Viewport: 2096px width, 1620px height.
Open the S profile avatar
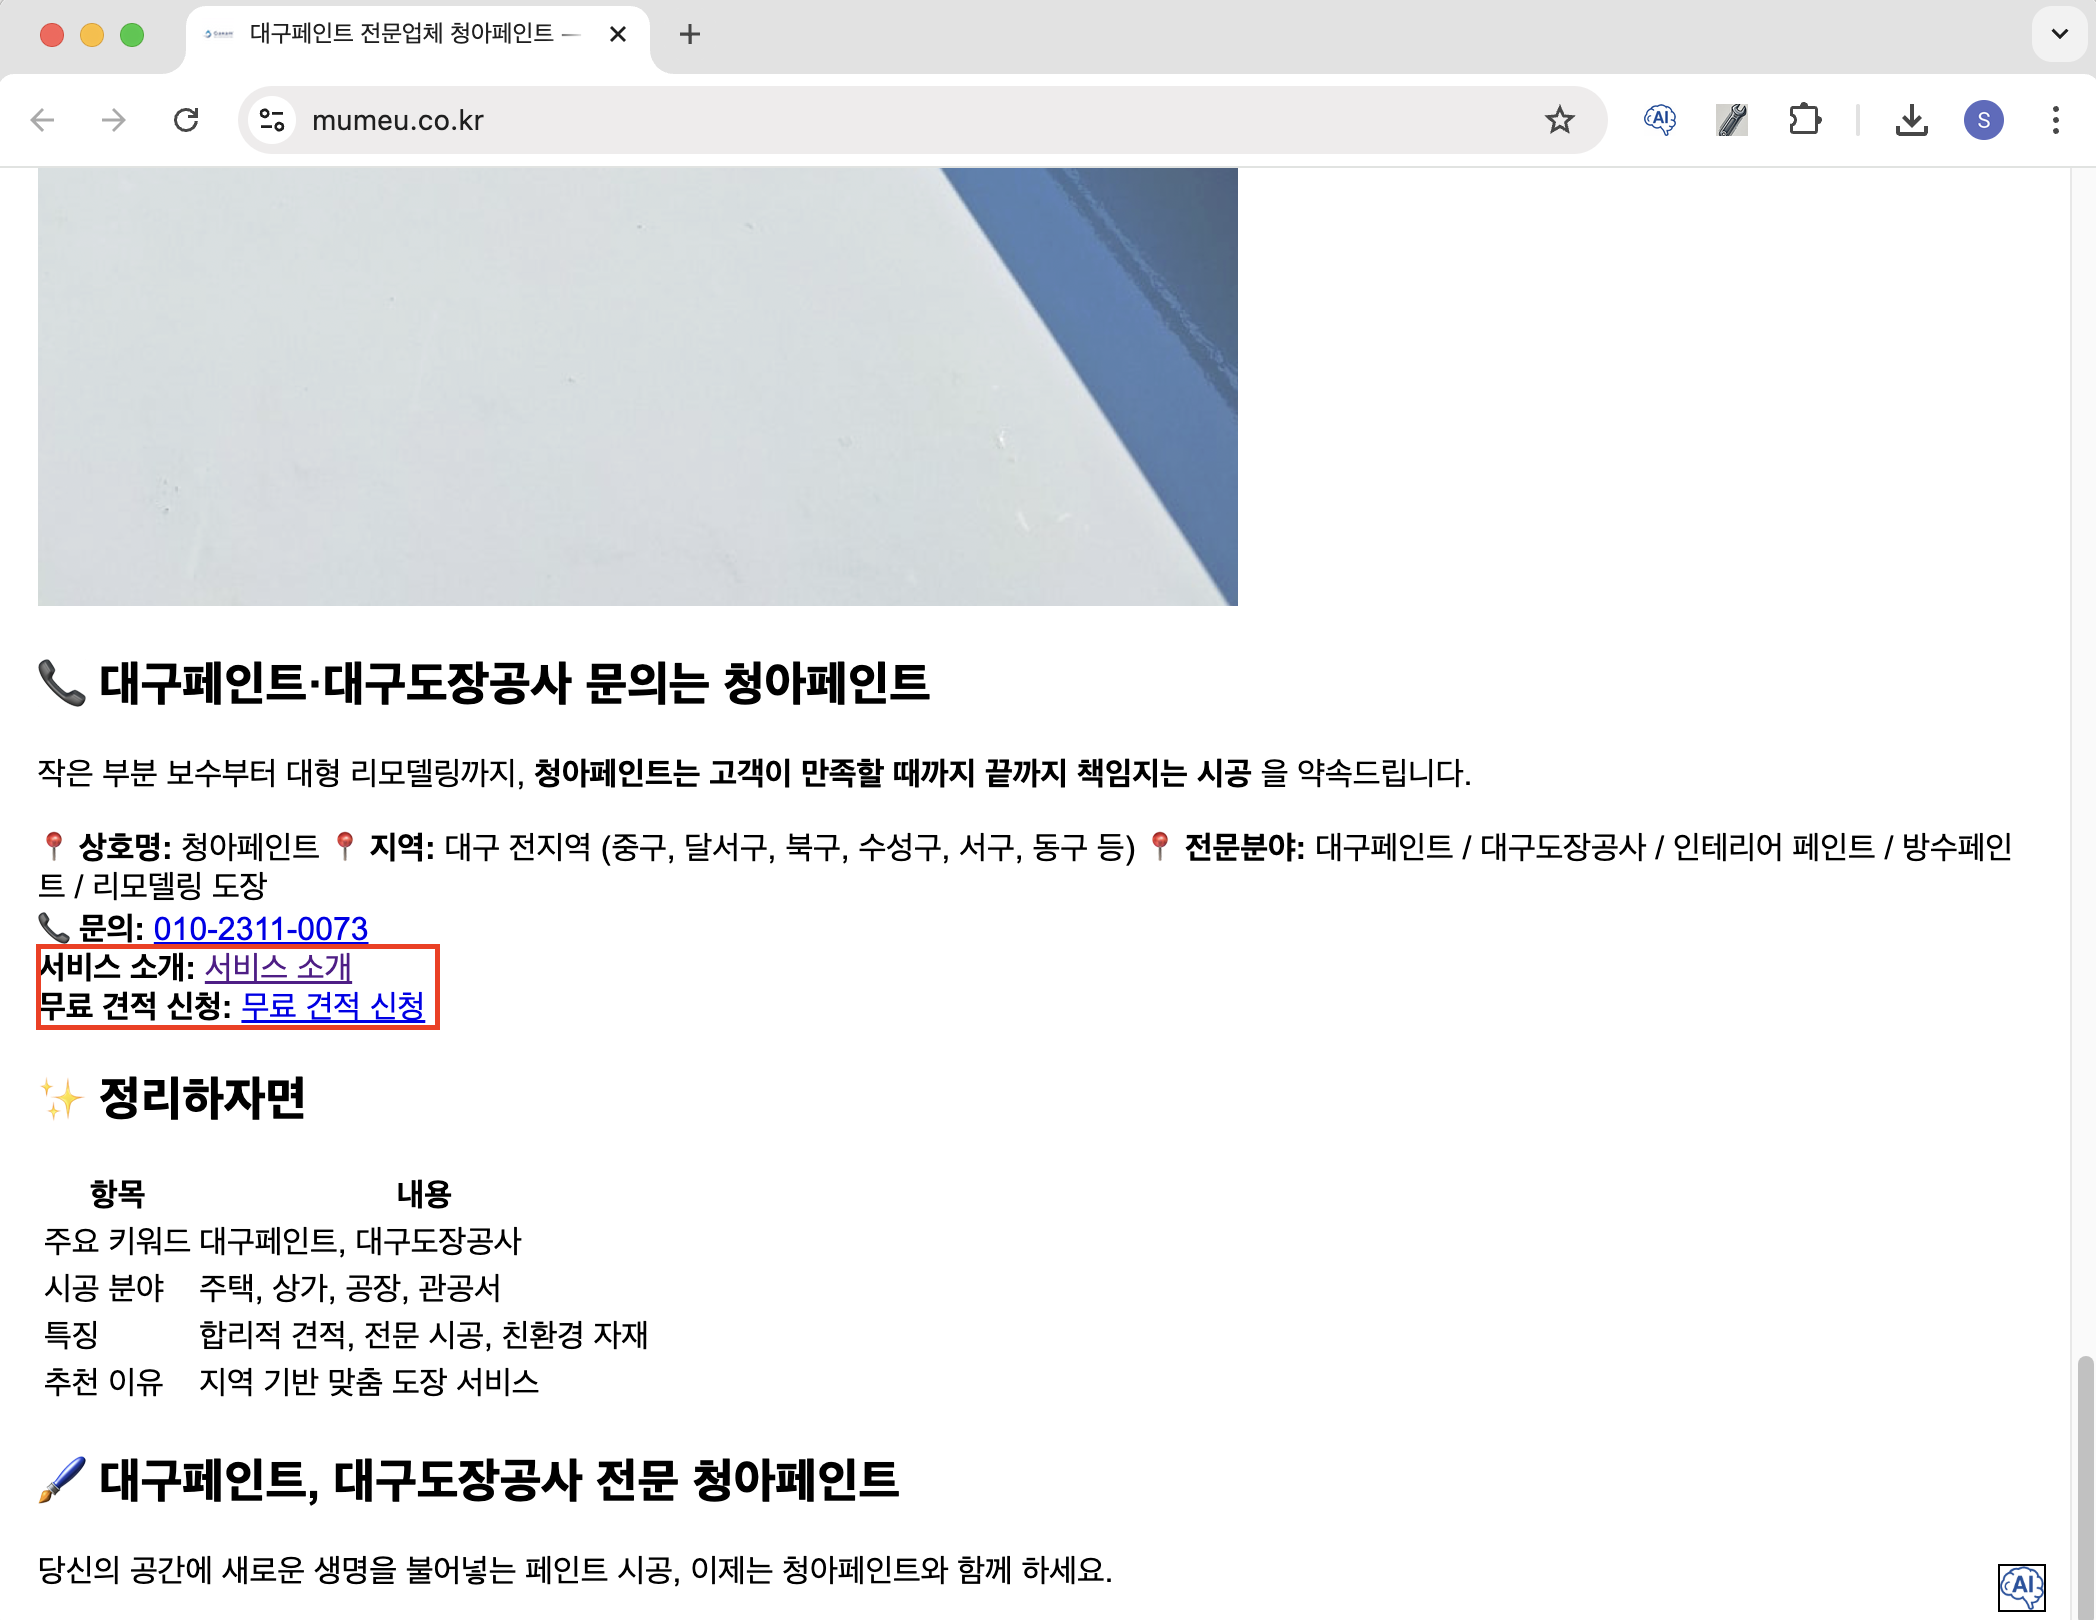click(1983, 120)
